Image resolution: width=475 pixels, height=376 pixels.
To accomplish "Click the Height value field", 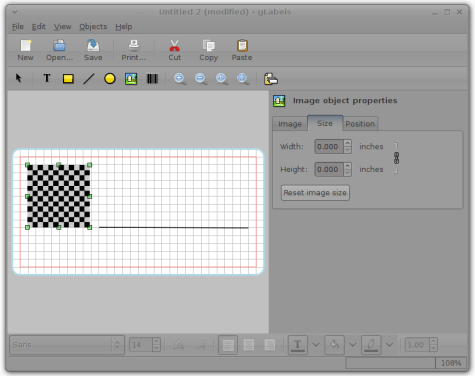I will pos(329,169).
